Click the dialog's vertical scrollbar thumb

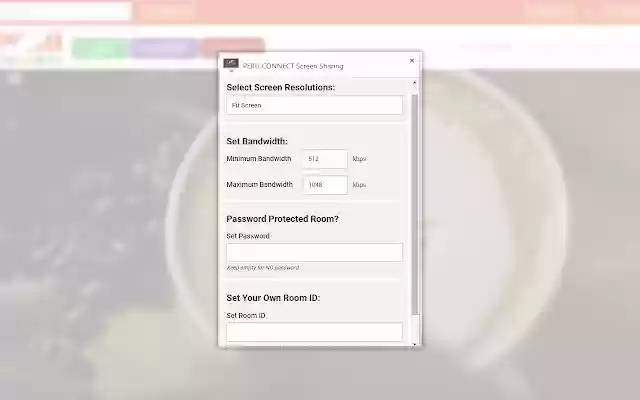pyautogui.click(x=415, y=204)
